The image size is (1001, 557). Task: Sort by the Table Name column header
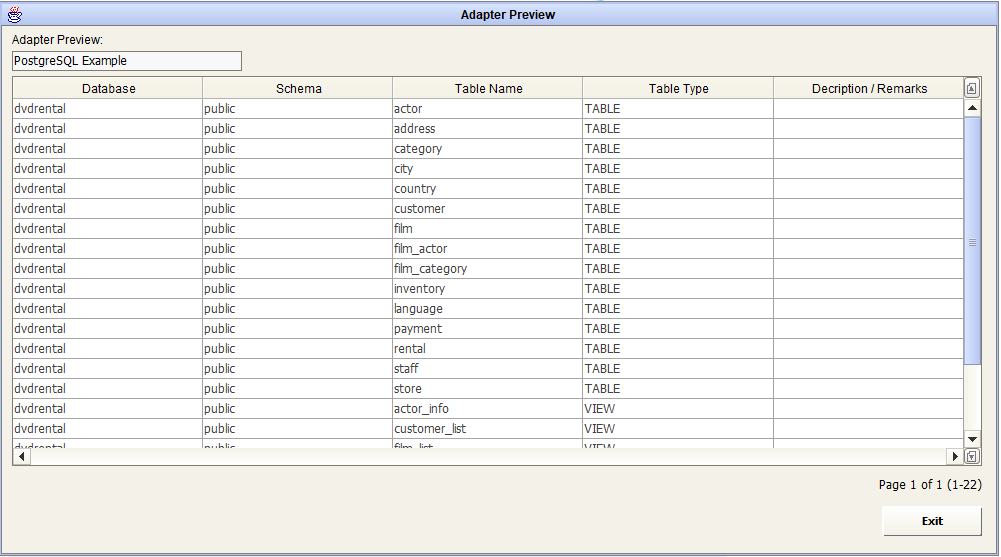pos(488,89)
